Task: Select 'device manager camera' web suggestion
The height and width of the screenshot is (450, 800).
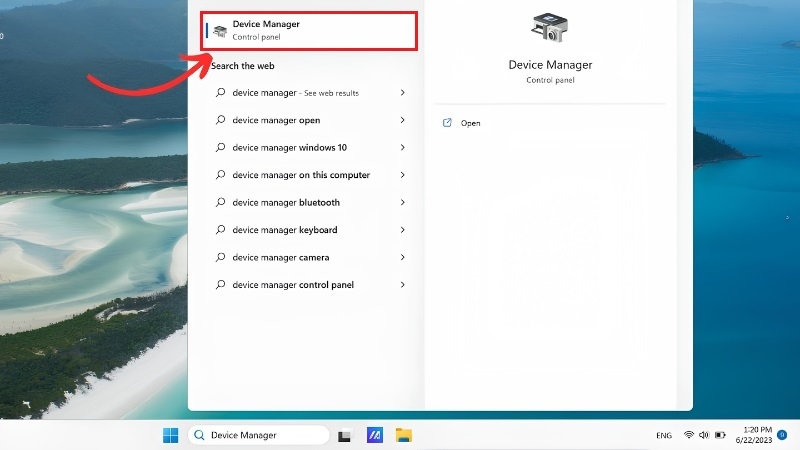Action: [310, 258]
